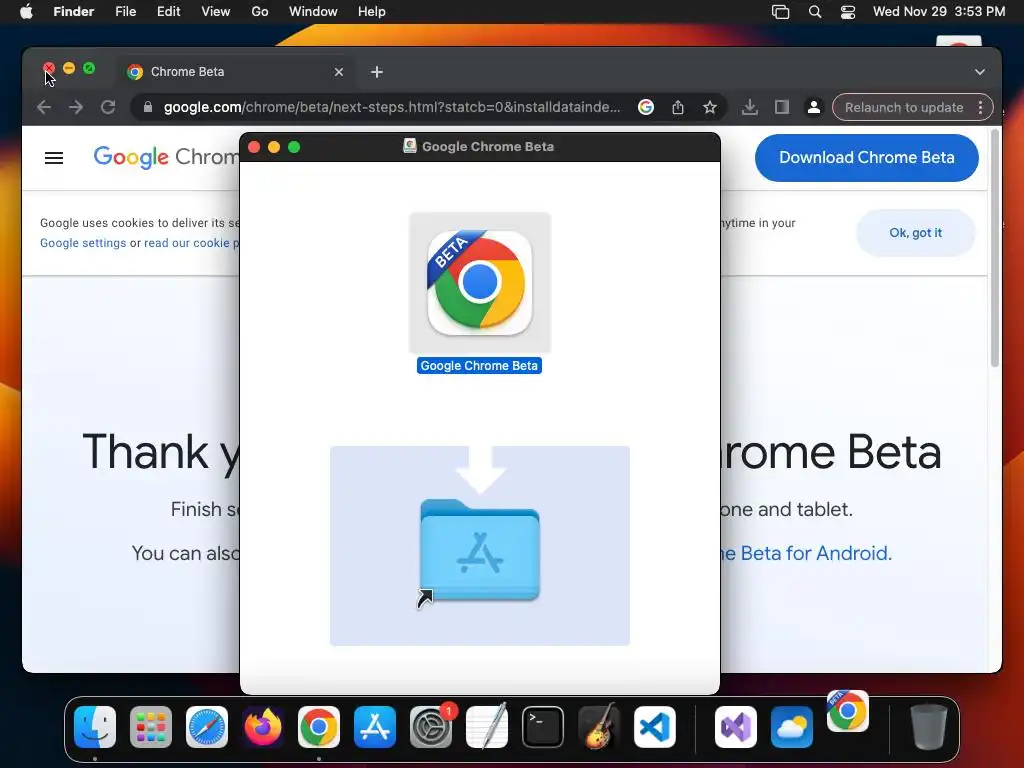The height and width of the screenshot is (768, 1024).
Task: Open Chrome three-dot menu
Action: [980, 107]
